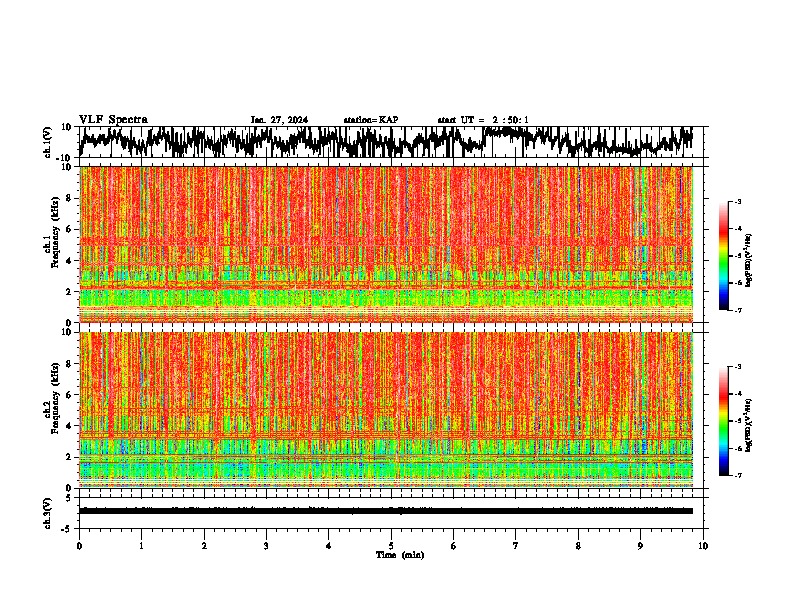Click the ch.1 voltage waveform trace
792x612 pixels.
click(x=386, y=141)
